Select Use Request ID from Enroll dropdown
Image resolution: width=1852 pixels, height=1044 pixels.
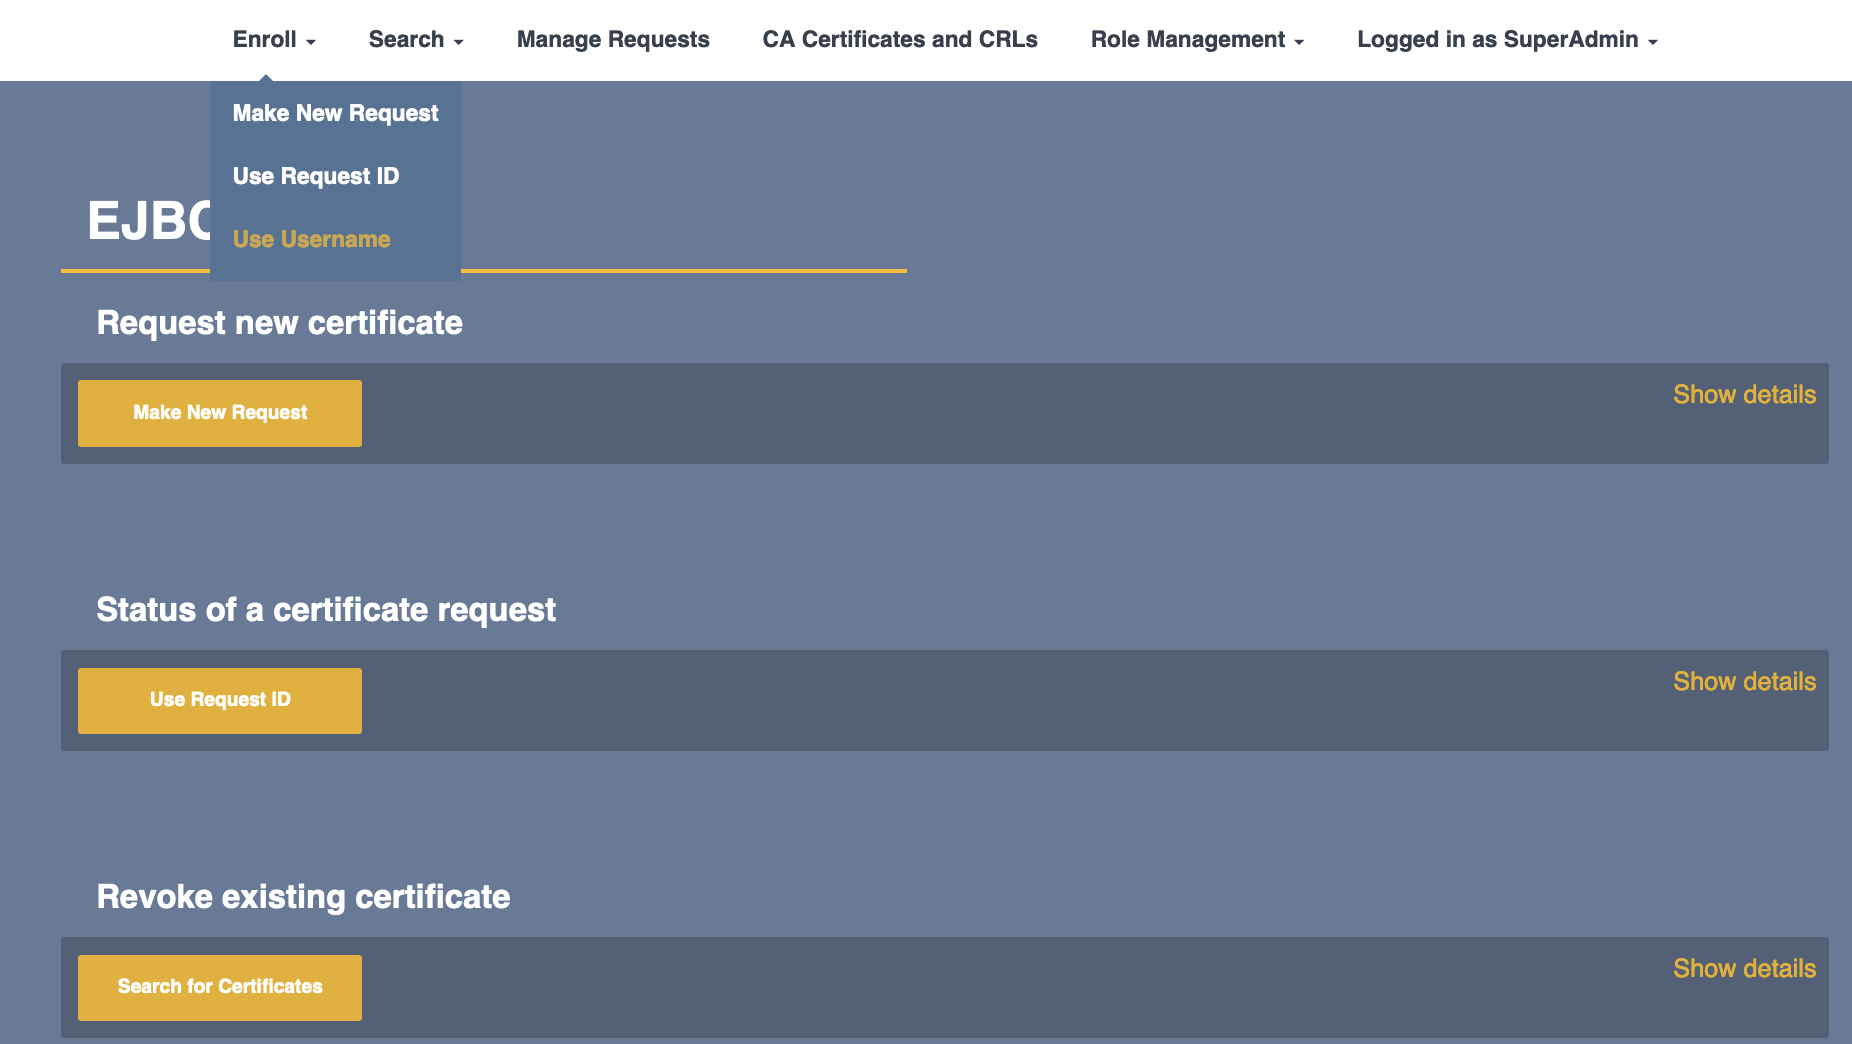pos(315,176)
